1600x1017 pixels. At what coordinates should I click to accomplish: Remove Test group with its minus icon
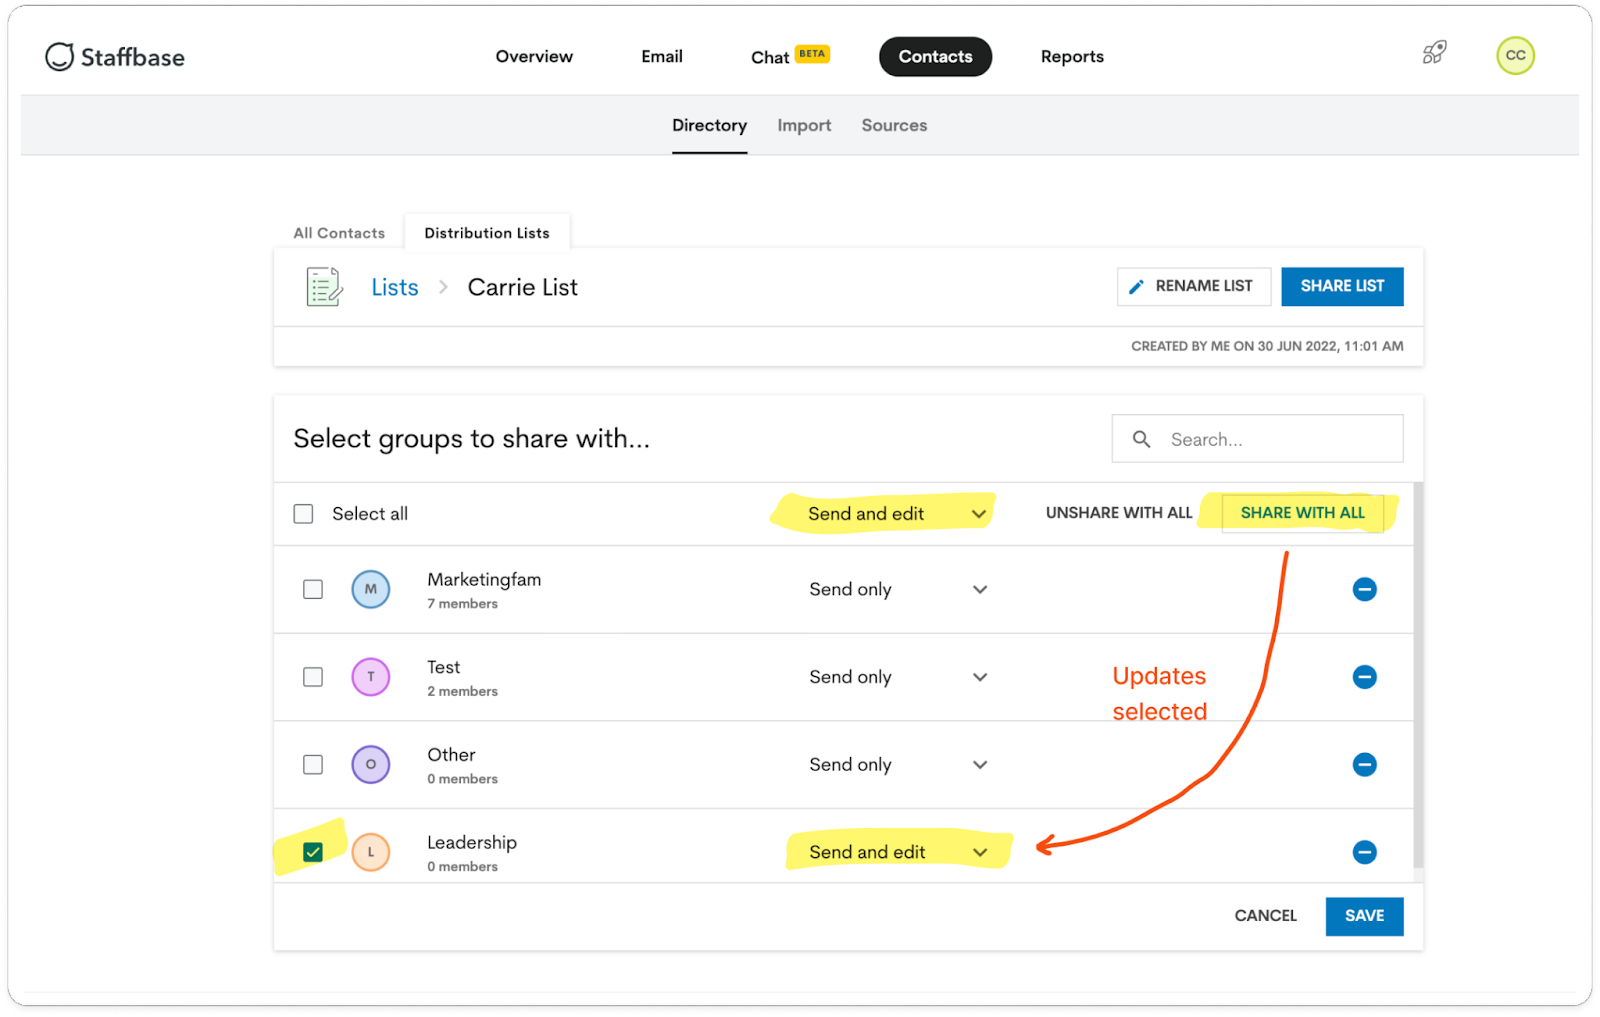point(1364,677)
